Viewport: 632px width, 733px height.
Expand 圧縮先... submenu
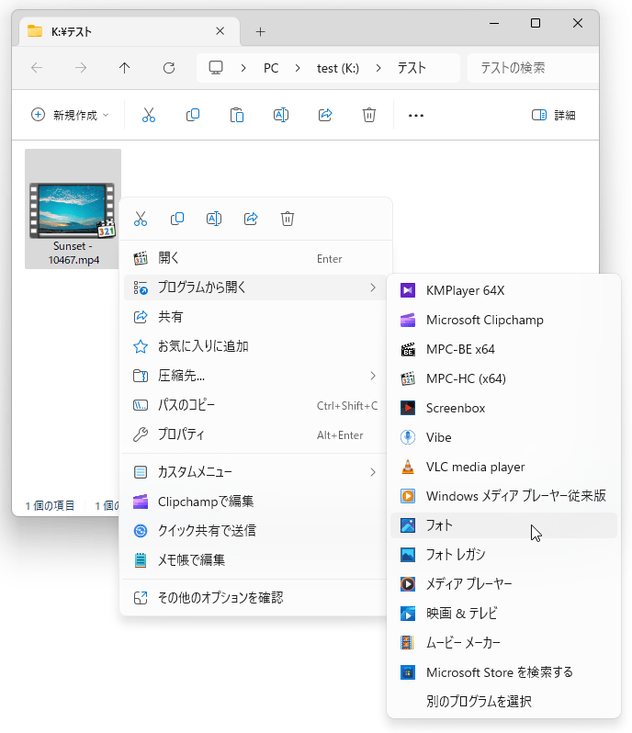pyautogui.click(x=255, y=376)
